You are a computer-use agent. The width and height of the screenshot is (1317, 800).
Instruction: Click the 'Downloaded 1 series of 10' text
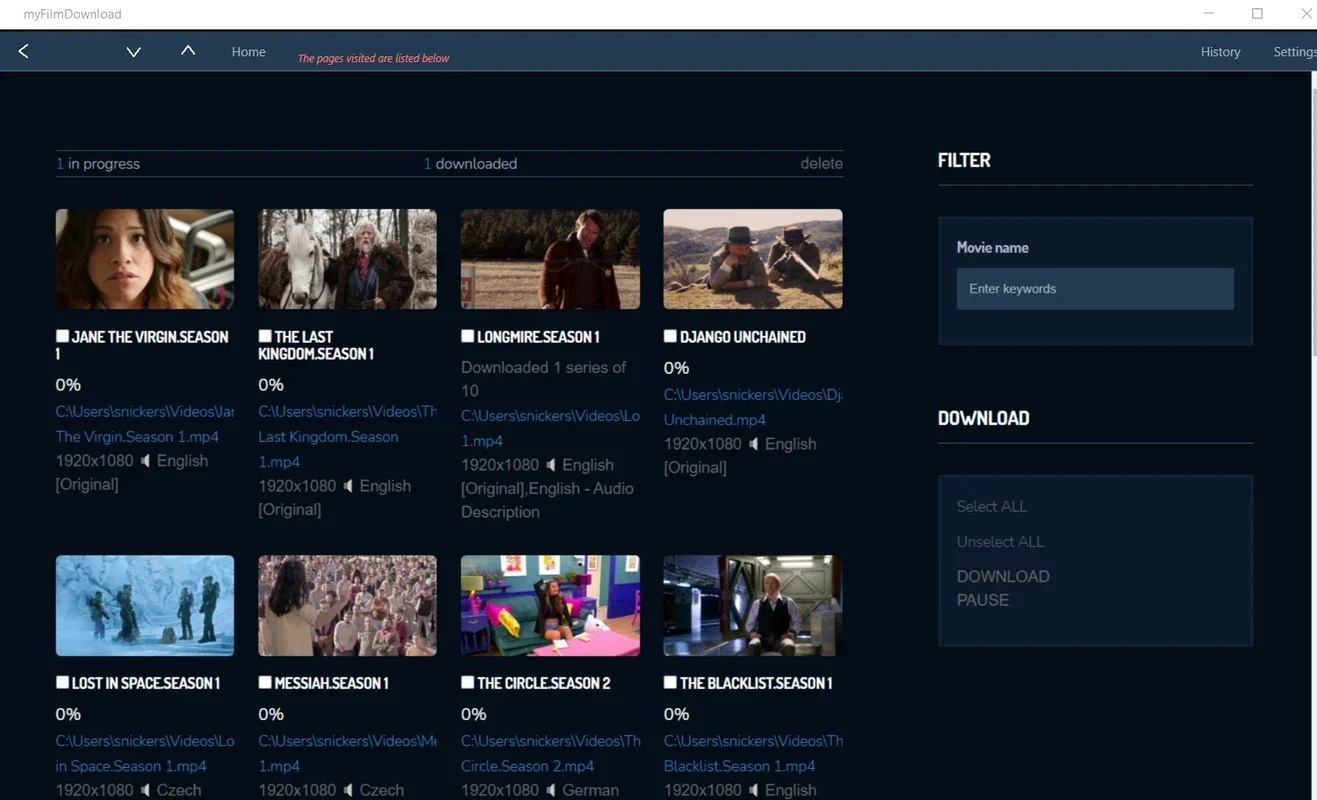point(543,379)
